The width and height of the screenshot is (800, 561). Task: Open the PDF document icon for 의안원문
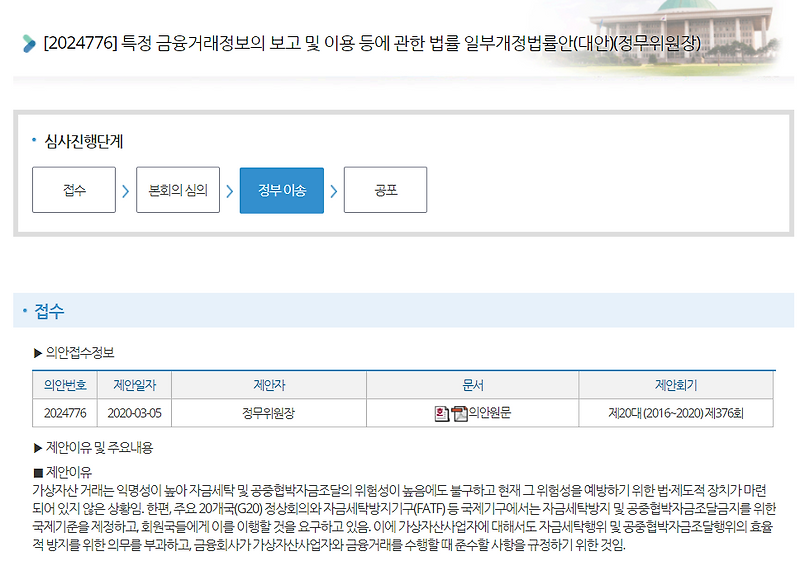[x=459, y=413]
